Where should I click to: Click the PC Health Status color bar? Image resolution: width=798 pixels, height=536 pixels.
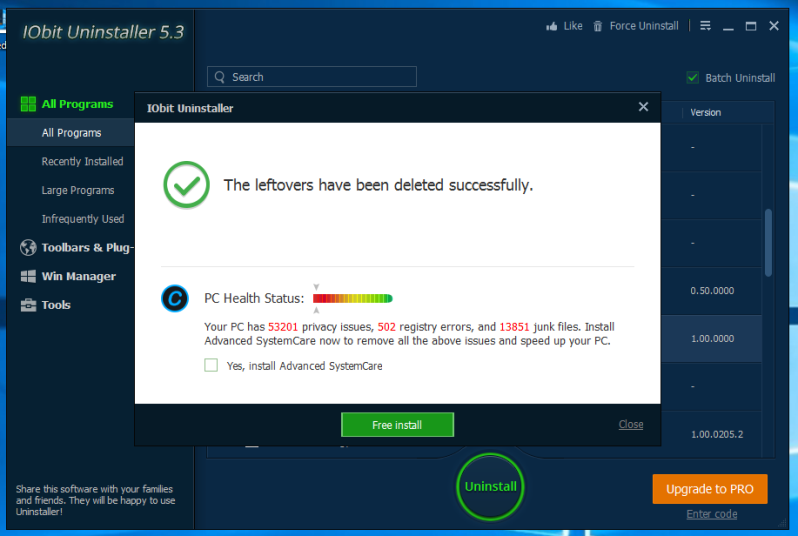[x=353, y=298]
